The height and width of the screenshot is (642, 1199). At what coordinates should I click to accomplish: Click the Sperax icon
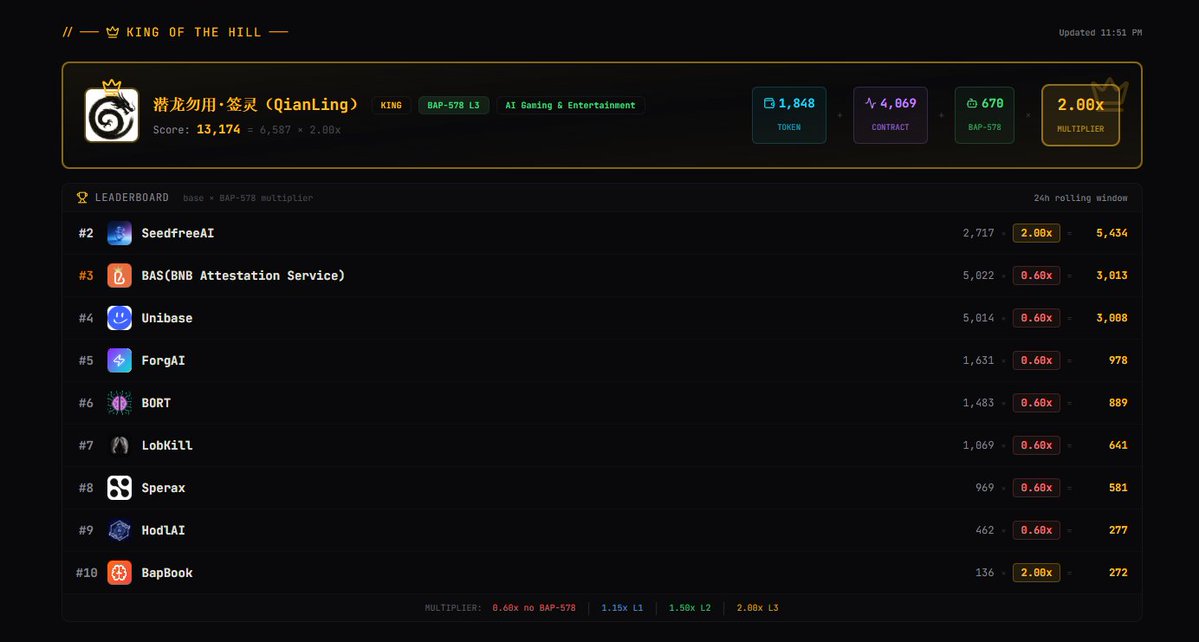(x=119, y=488)
